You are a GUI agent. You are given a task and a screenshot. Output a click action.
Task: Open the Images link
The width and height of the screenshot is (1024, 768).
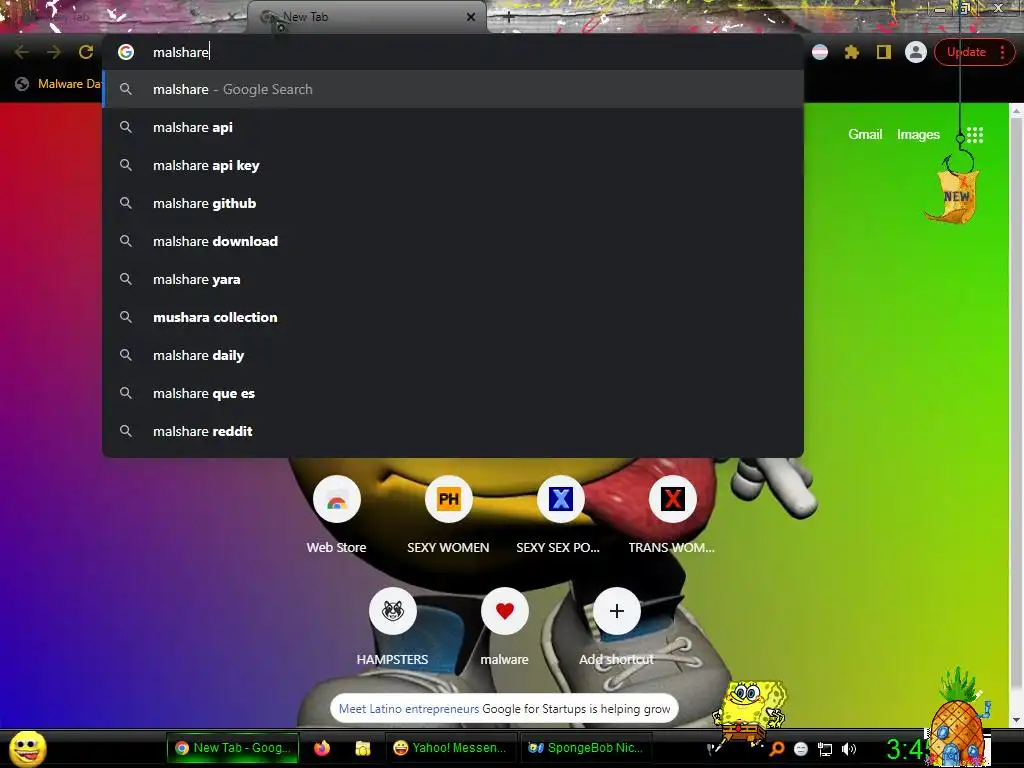tap(918, 134)
